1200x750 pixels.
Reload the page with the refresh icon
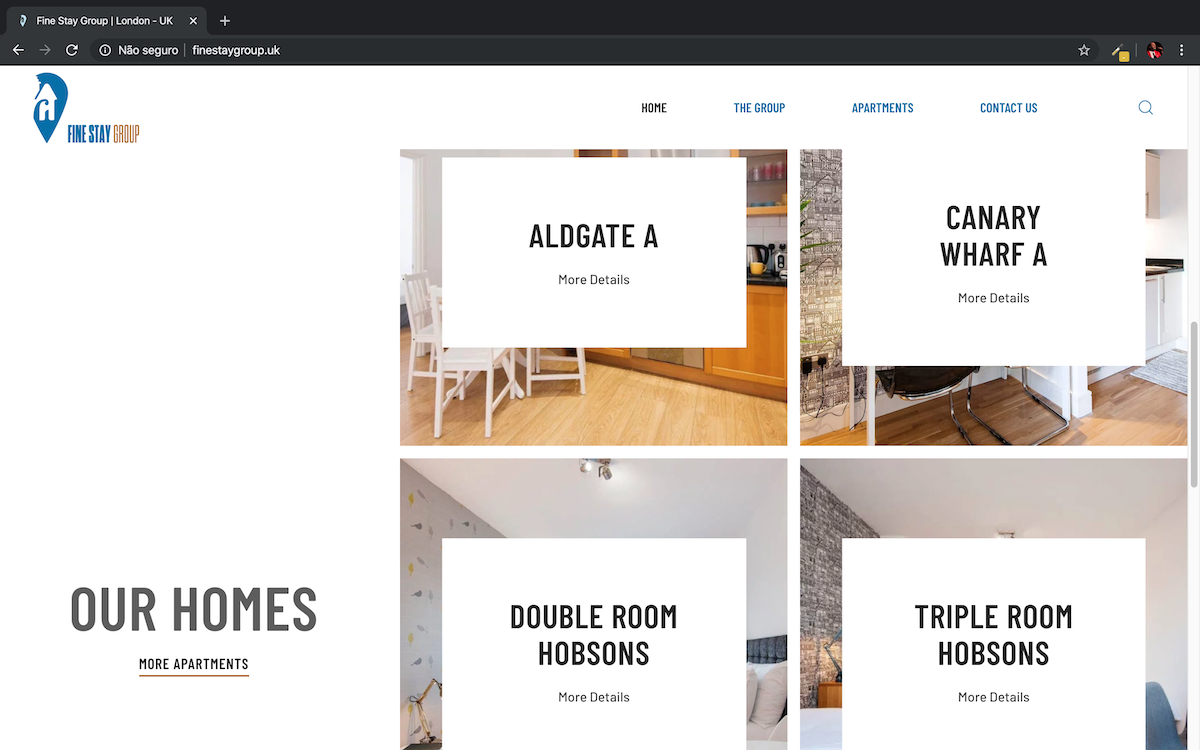point(72,50)
